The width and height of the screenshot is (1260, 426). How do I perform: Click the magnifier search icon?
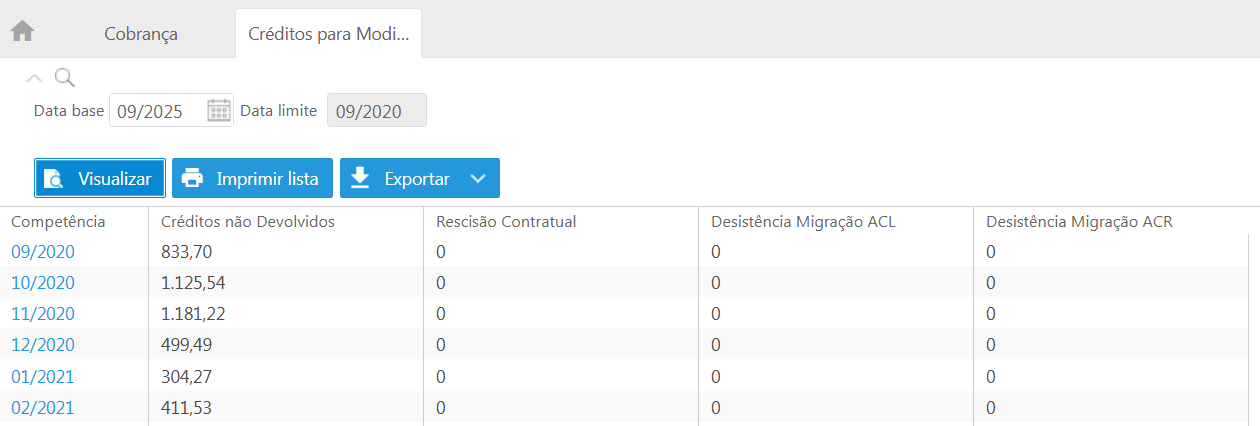coord(64,78)
